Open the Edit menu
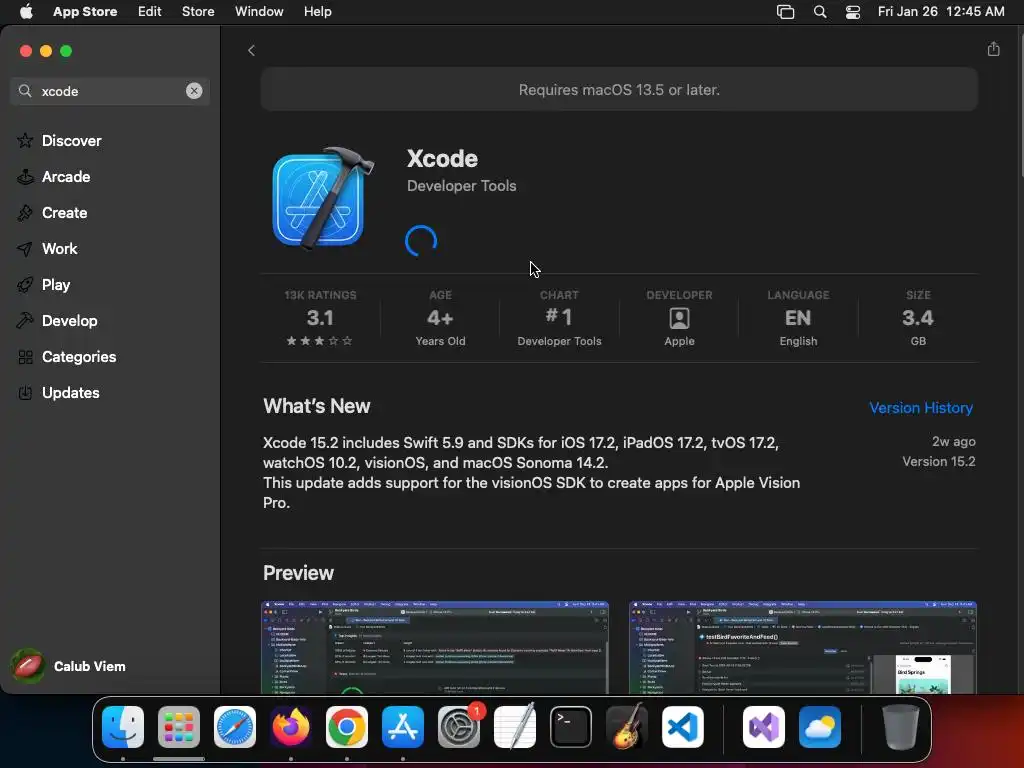This screenshot has width=1024, height=768. click(150, 11)
